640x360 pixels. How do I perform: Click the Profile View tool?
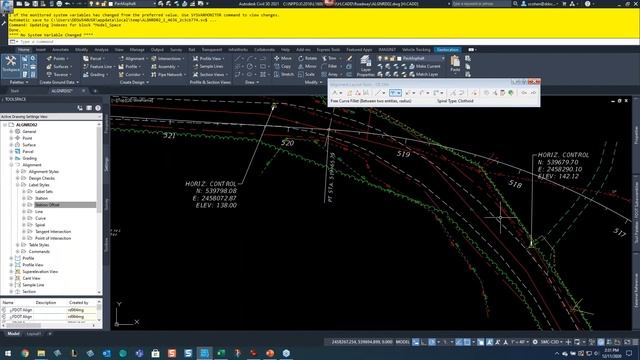point(209,58)
